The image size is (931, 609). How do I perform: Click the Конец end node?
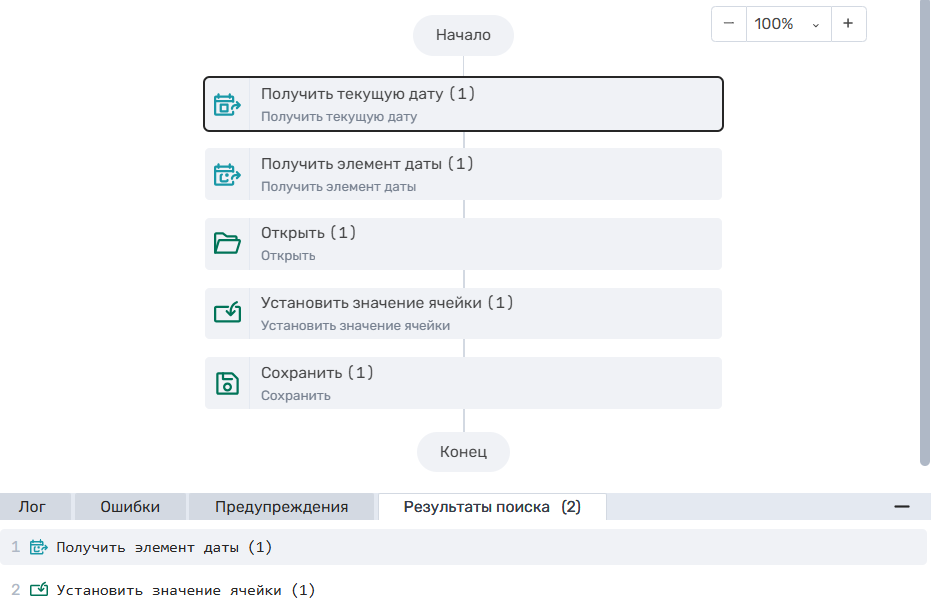[463, 452]
